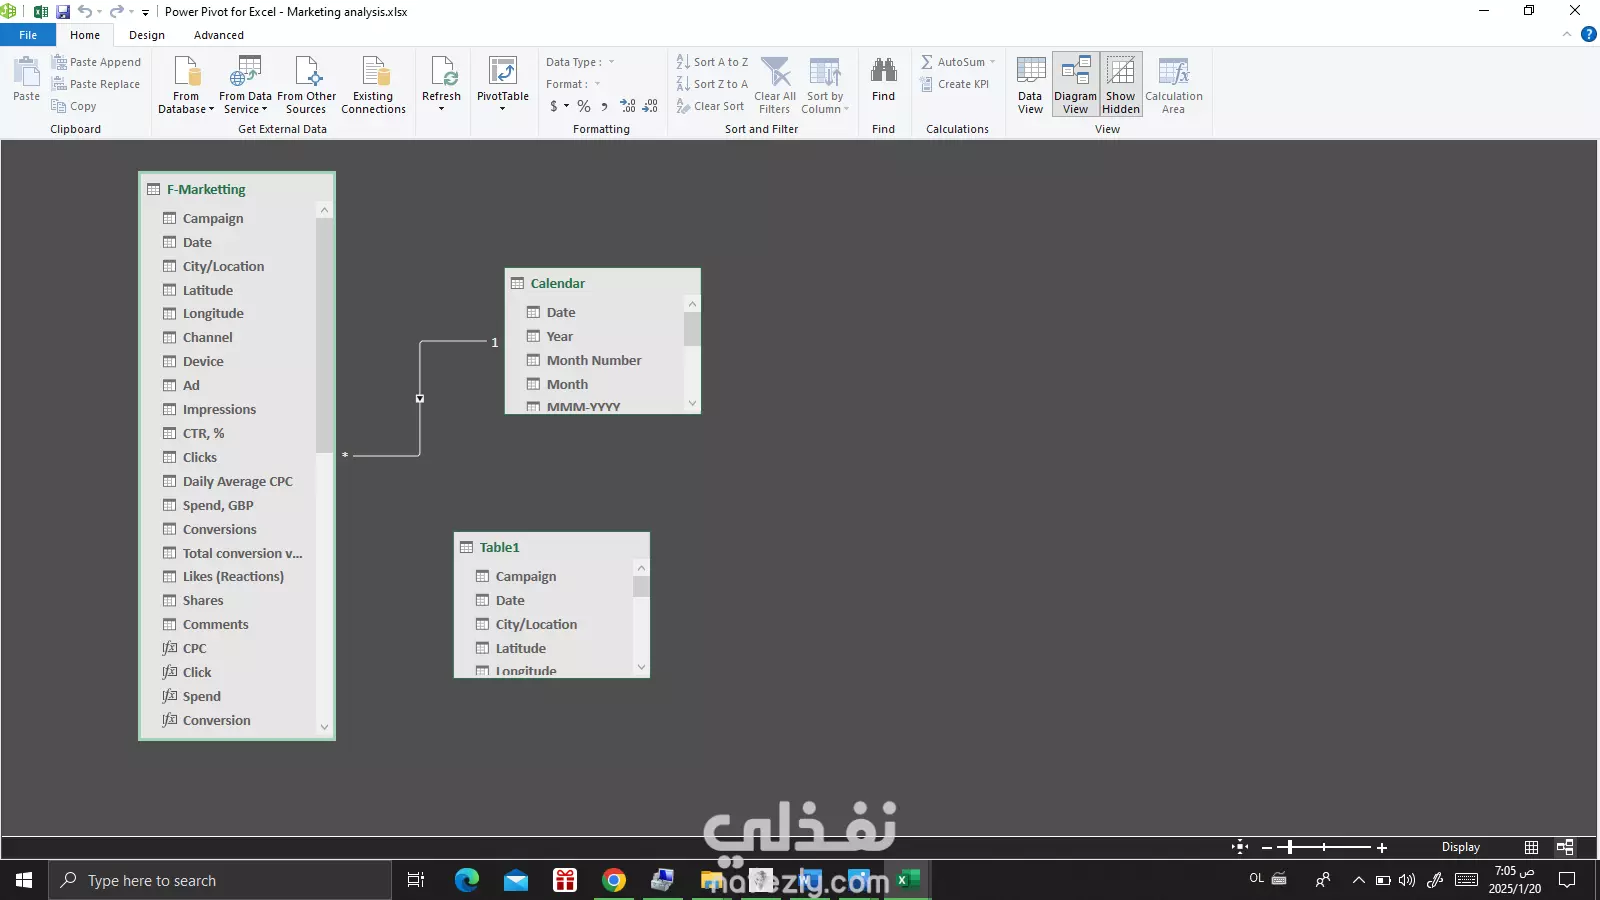The height and width of the screenshot is (900, 1600).
Task: Click the Decrease Decimal button
Action: [650, 106]
